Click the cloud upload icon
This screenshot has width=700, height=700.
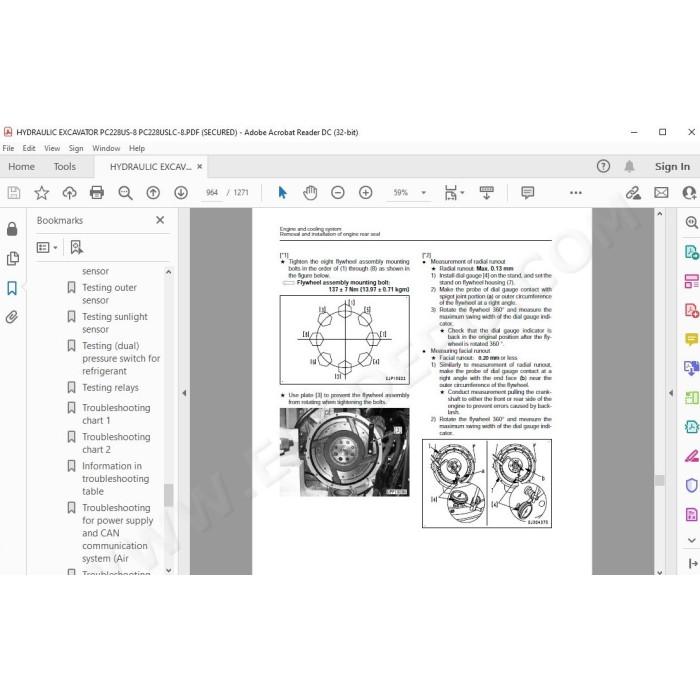pos(69,193)
